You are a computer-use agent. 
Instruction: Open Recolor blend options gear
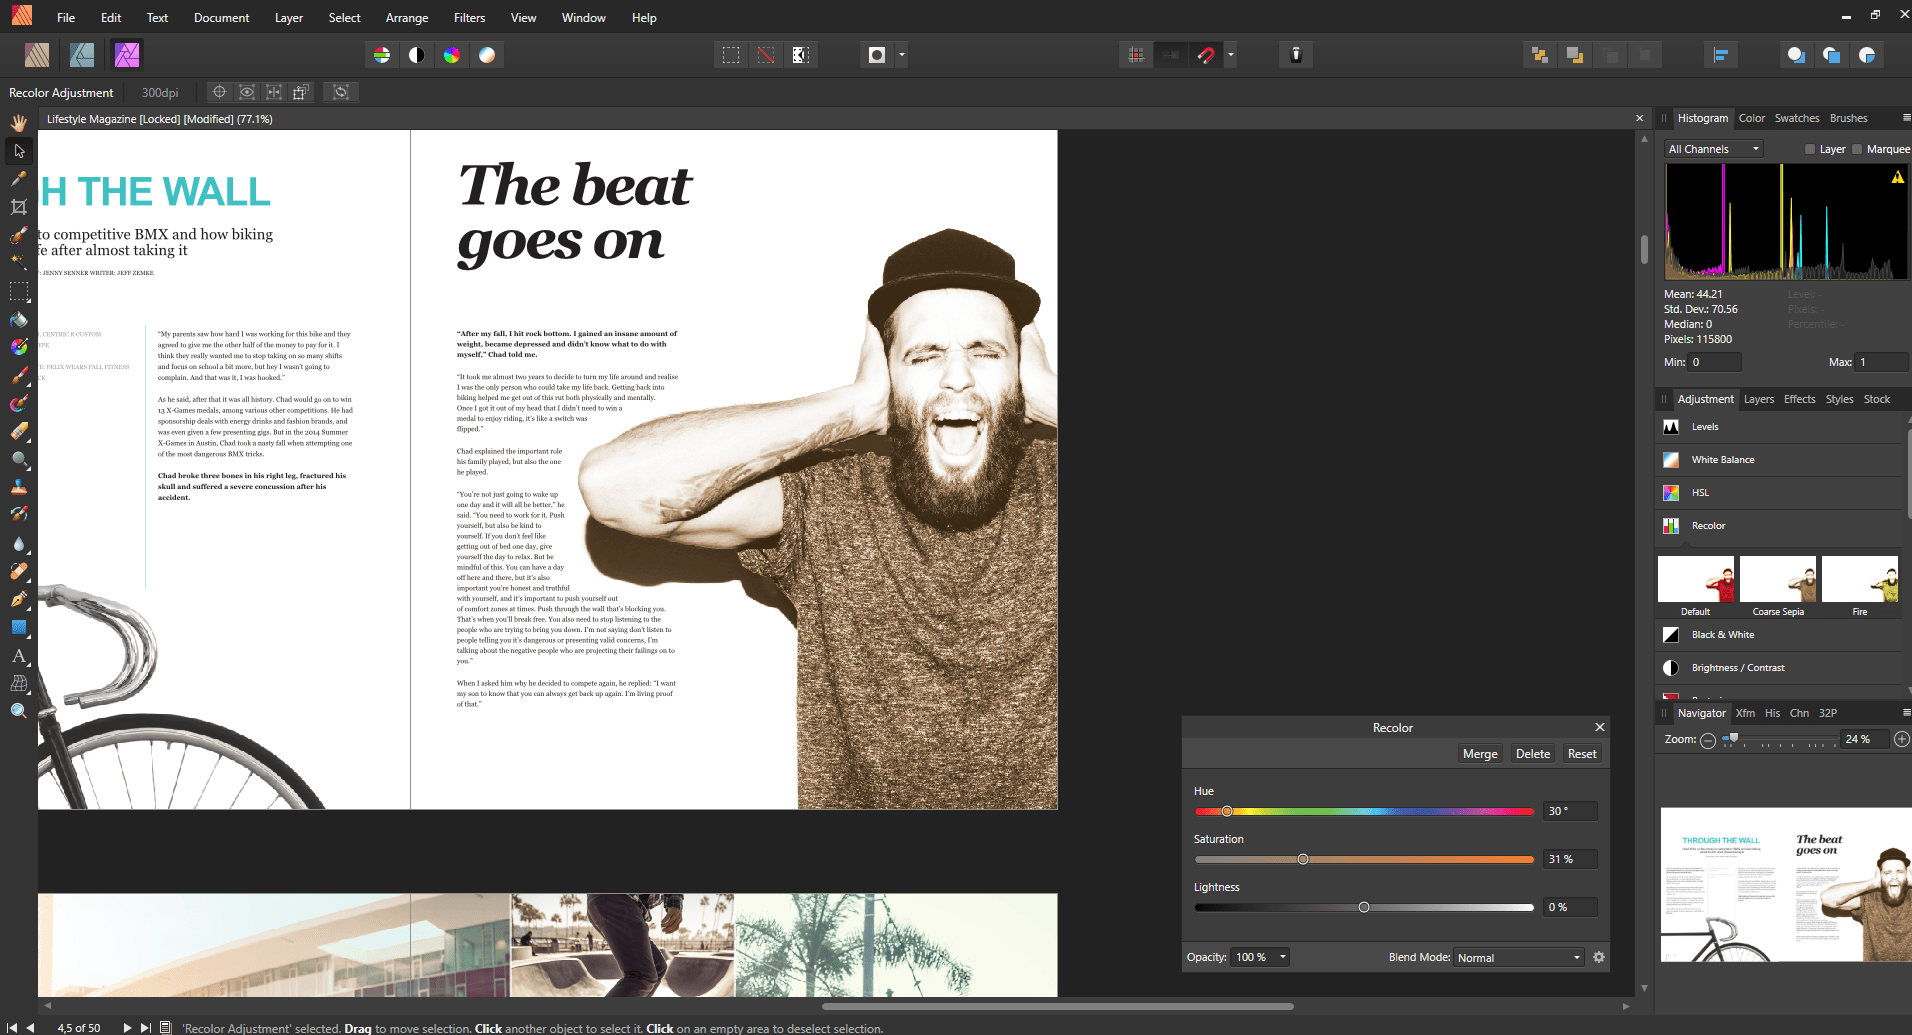tap(1599, 957)
